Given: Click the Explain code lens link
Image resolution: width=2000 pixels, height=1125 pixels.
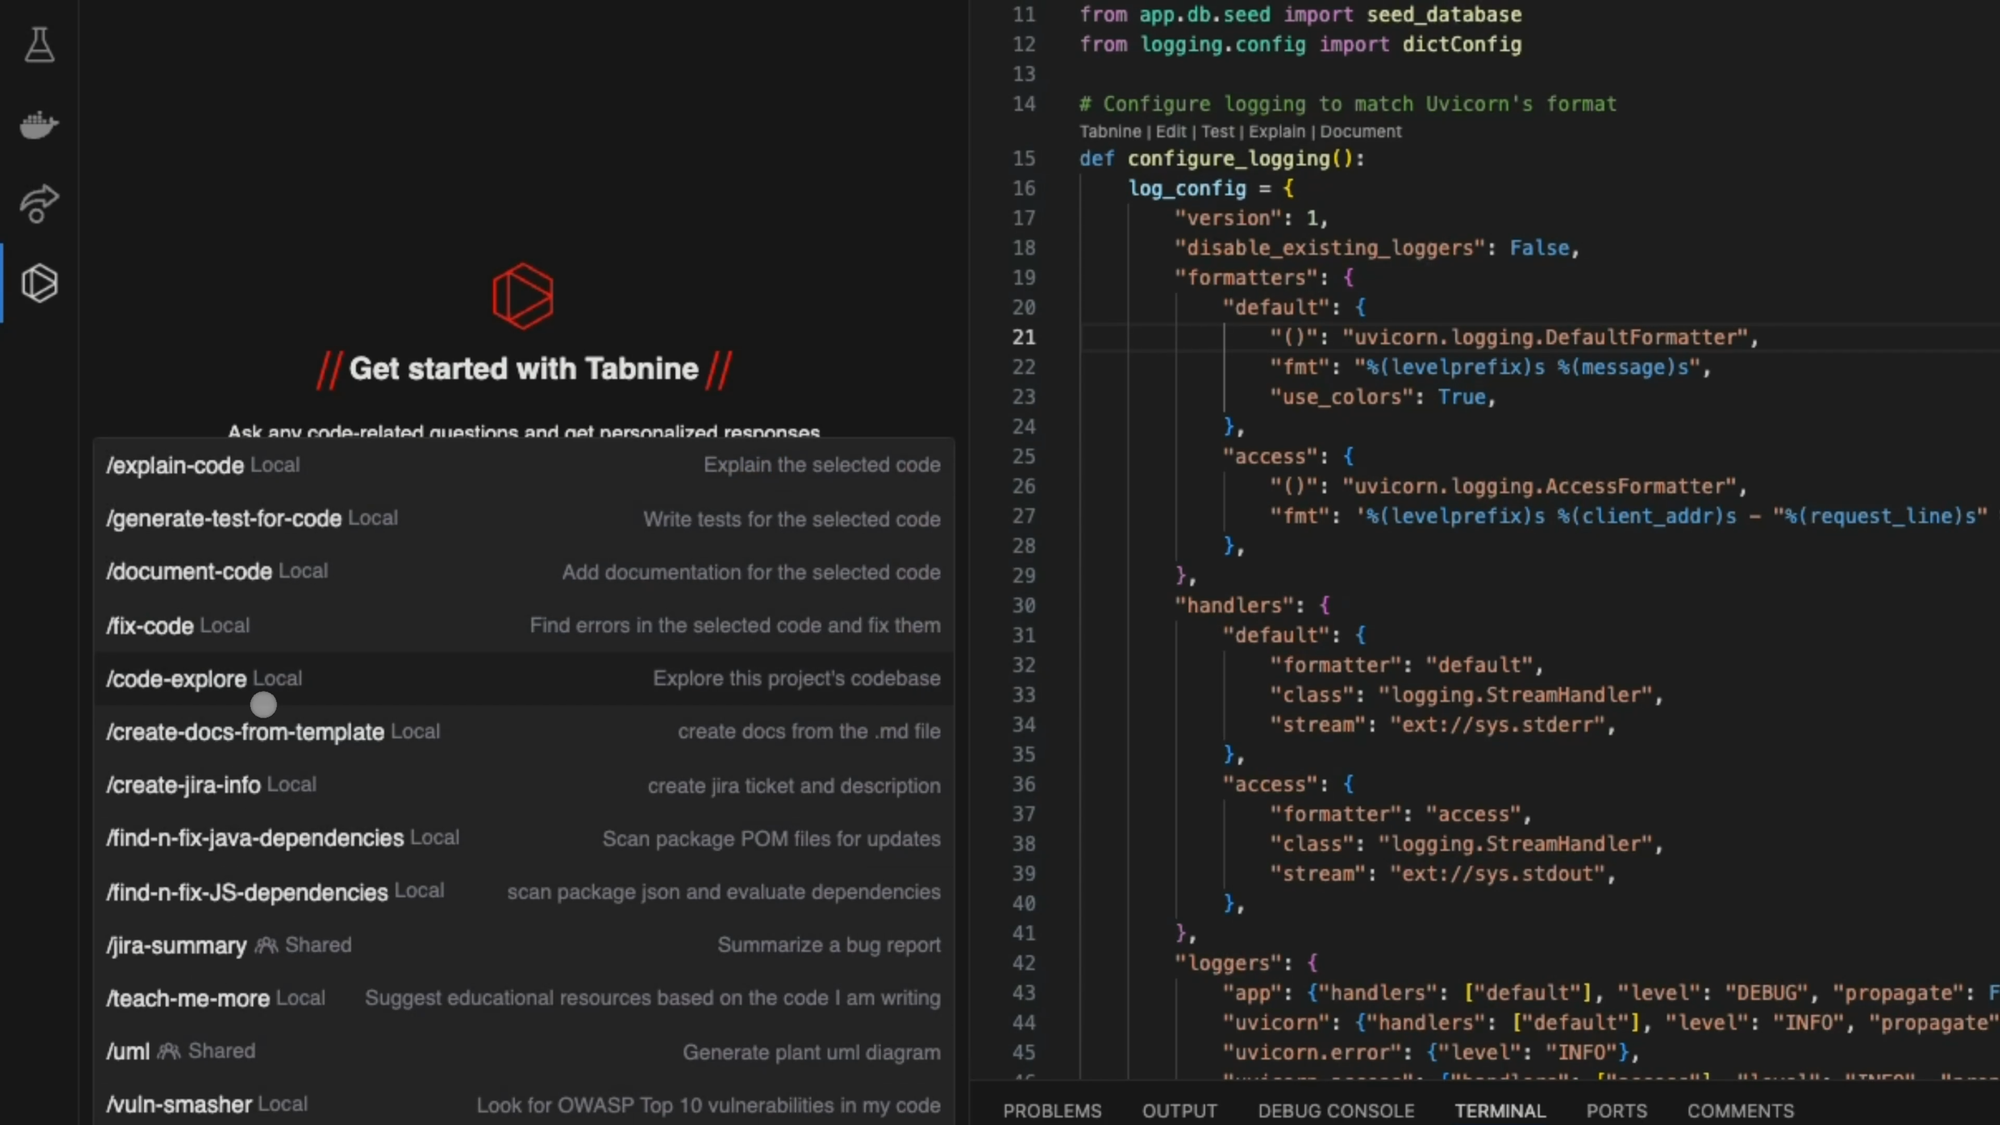Looking at the screenshot, I should tap(1276, 132).
